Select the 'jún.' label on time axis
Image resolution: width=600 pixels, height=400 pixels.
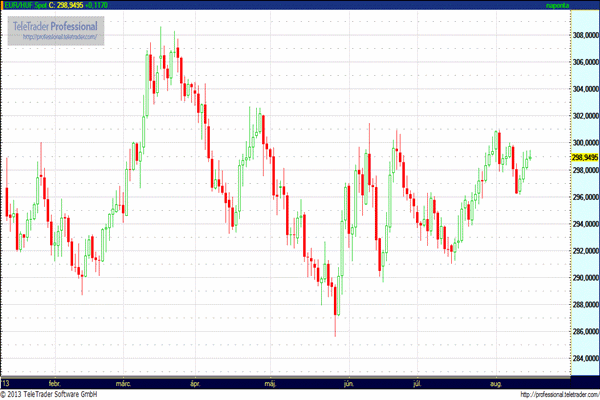(348, 383)
